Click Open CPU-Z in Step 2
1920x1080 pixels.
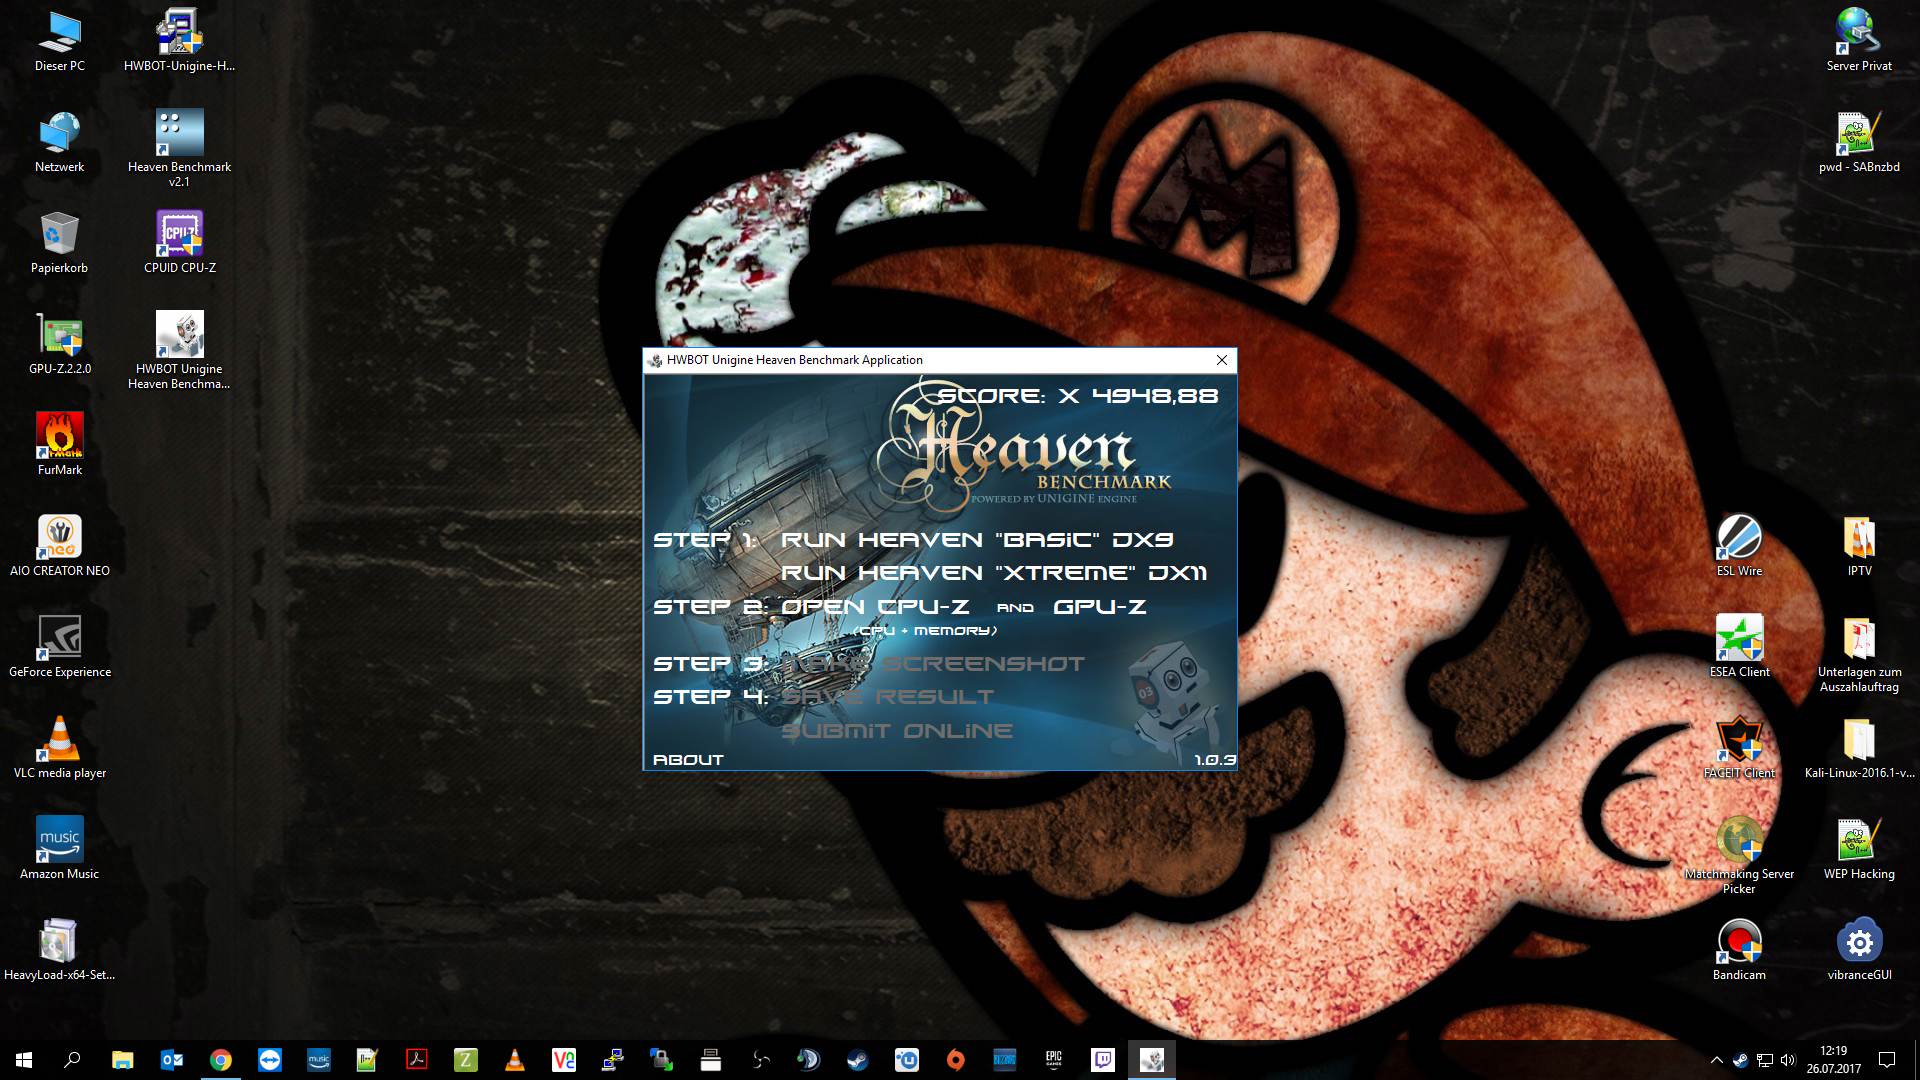(875, 607)
